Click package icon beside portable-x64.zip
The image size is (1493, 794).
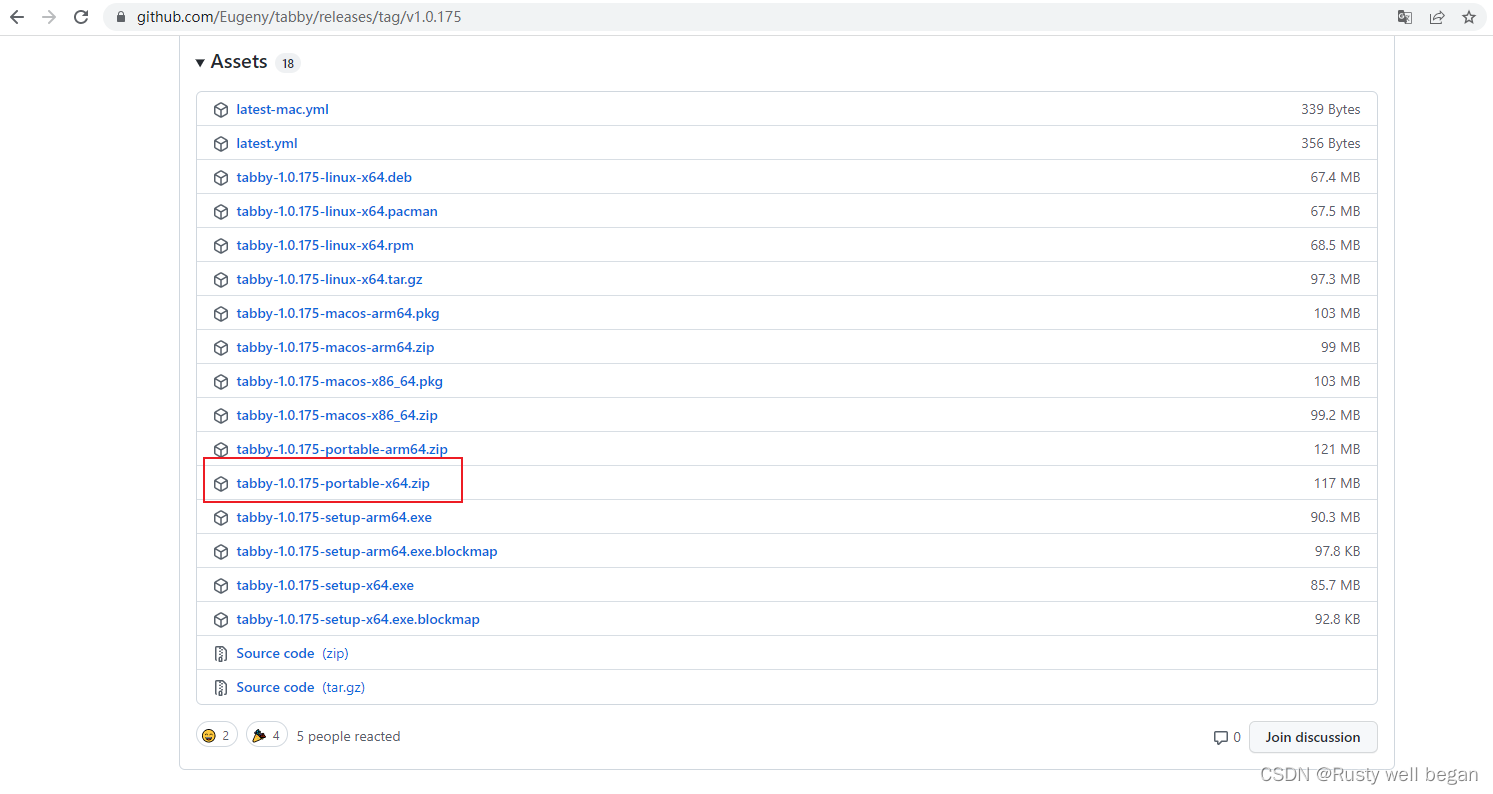221,483
